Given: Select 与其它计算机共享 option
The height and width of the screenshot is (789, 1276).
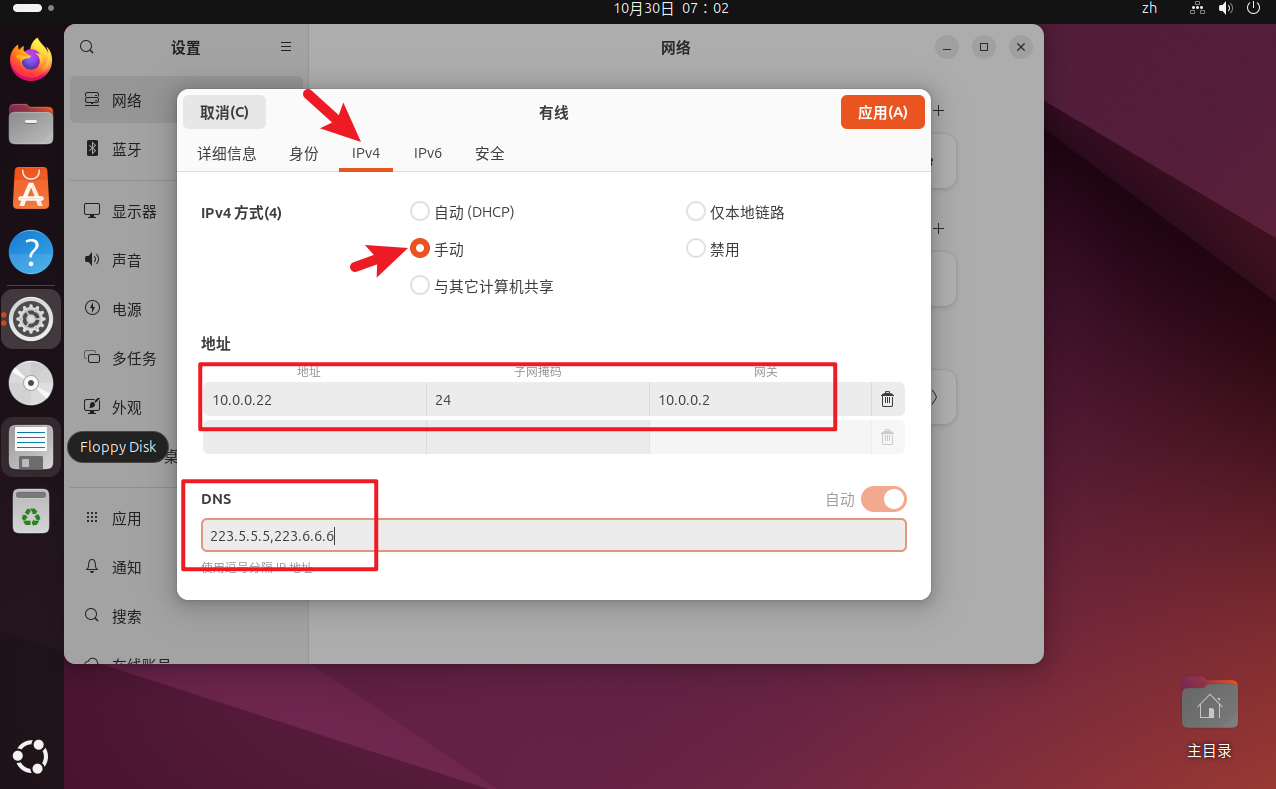Looking at the screenshot, I should coord(420,286).
